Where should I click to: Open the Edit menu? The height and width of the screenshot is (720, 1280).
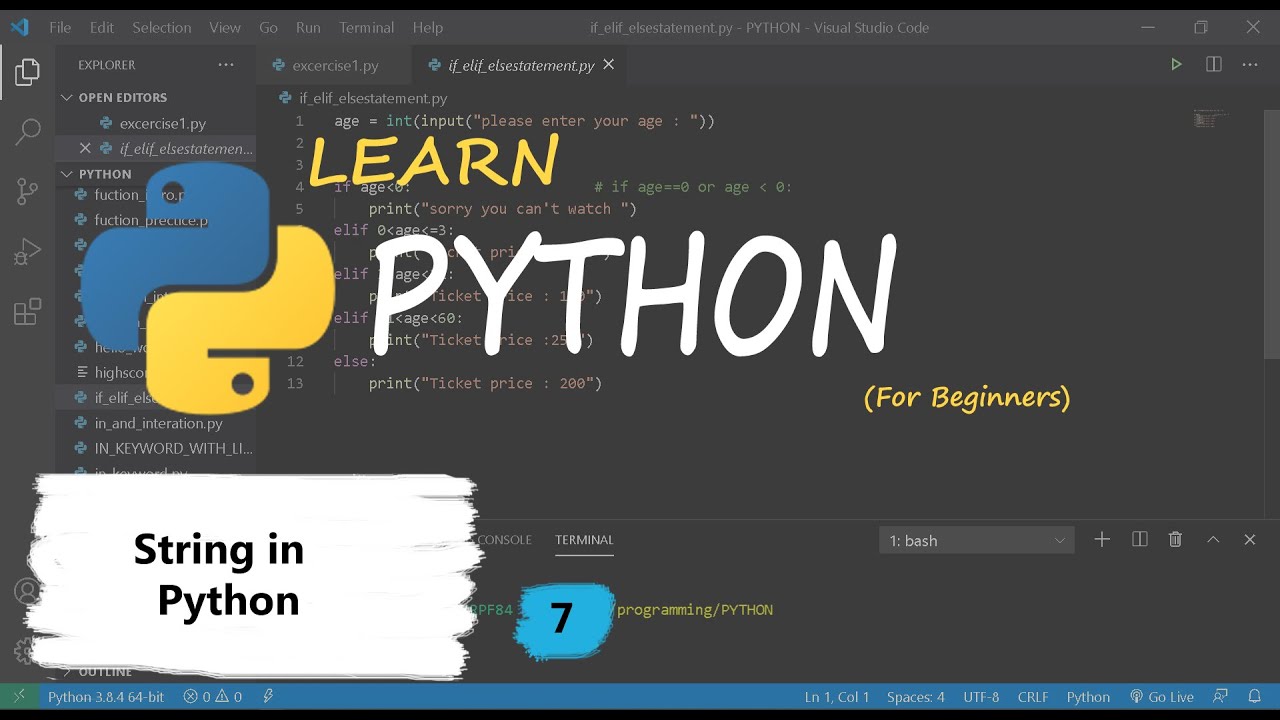pos(101,27)
